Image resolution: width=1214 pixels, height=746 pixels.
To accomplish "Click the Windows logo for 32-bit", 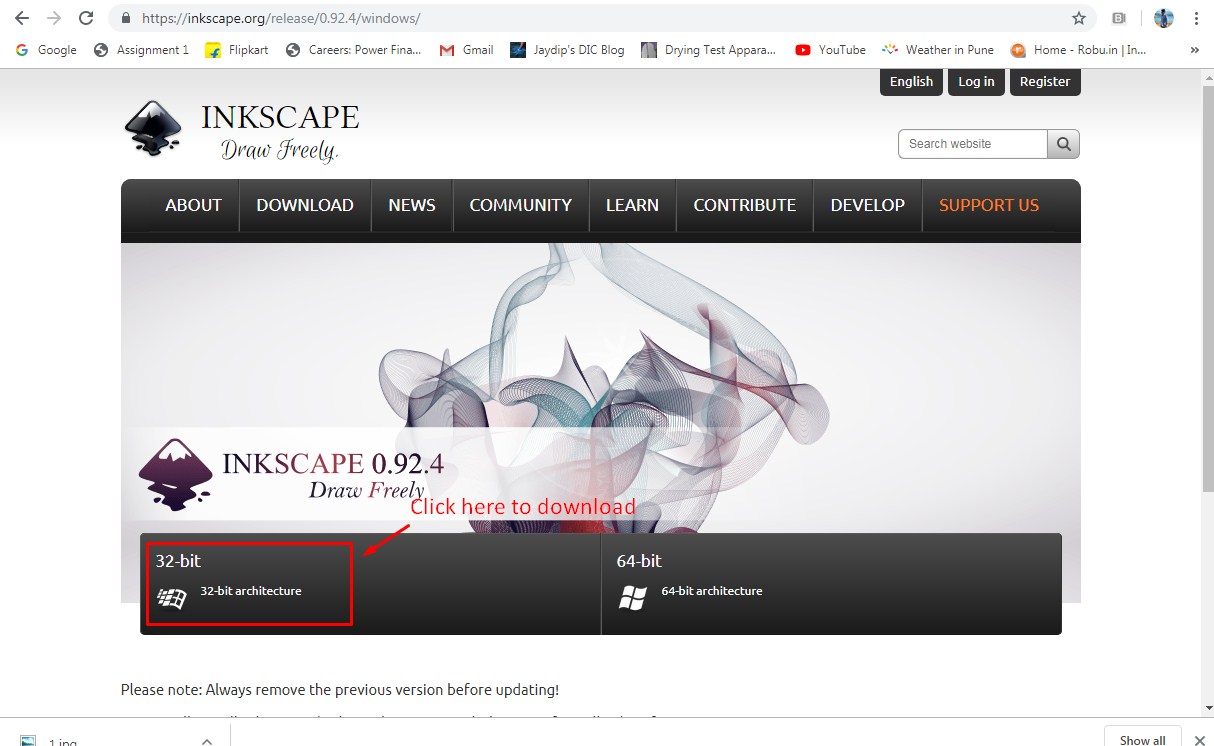I will coord(172,598).
